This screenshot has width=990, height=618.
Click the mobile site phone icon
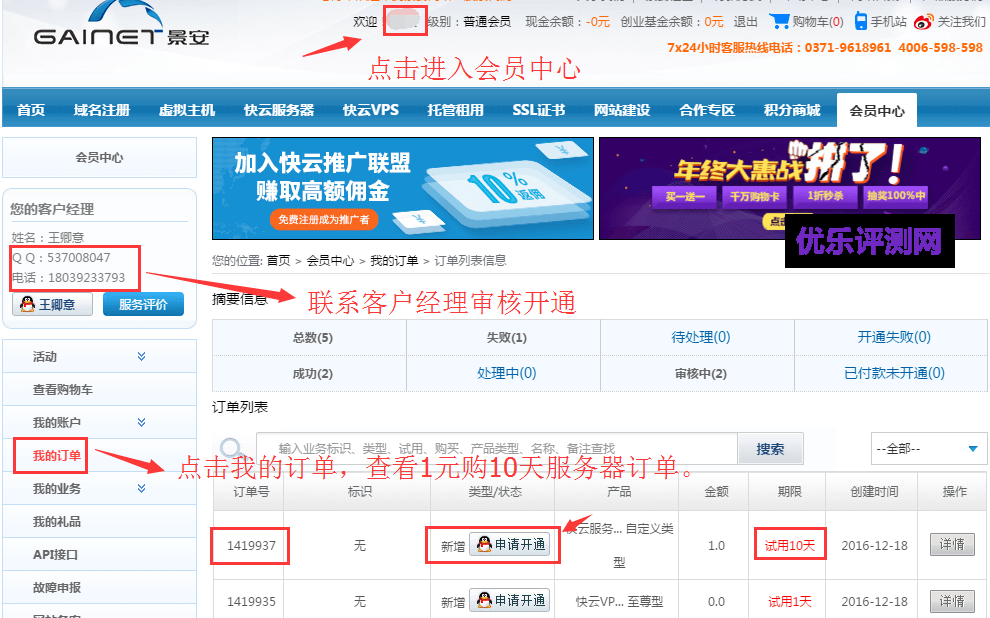(x=860, y=21)
